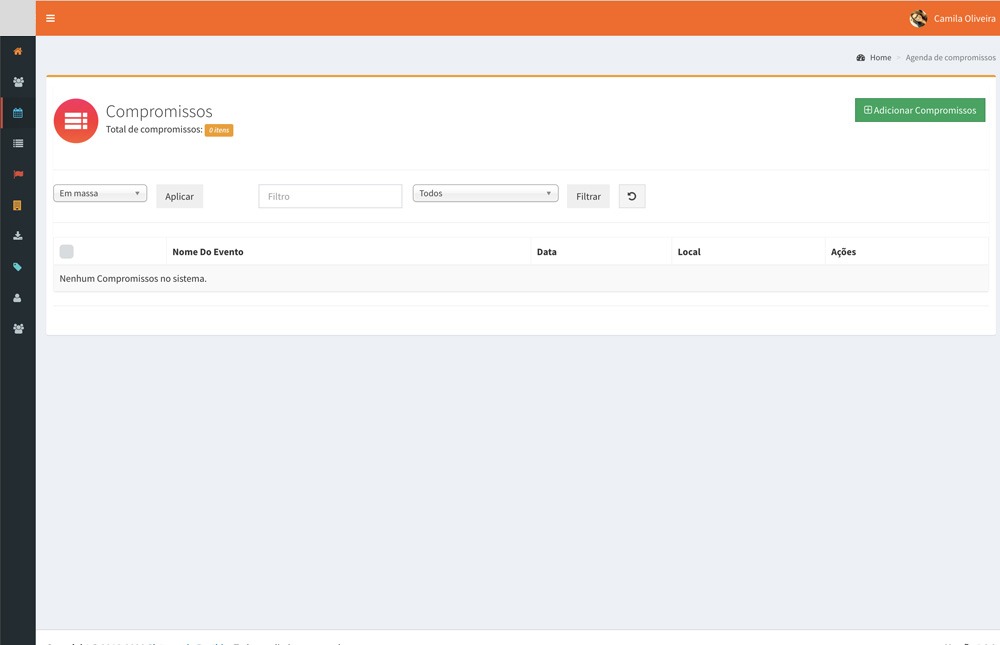Go to Home via the breadcrumb
Screen dimensions: 1000x645
[880, 57]
